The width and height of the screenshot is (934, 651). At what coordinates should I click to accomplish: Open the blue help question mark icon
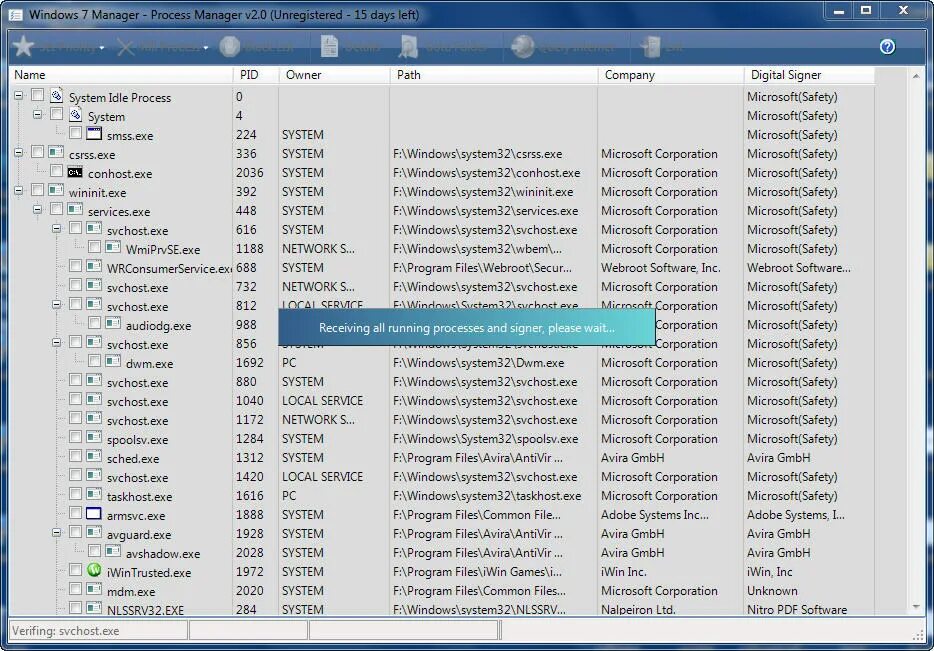[887, 46]
